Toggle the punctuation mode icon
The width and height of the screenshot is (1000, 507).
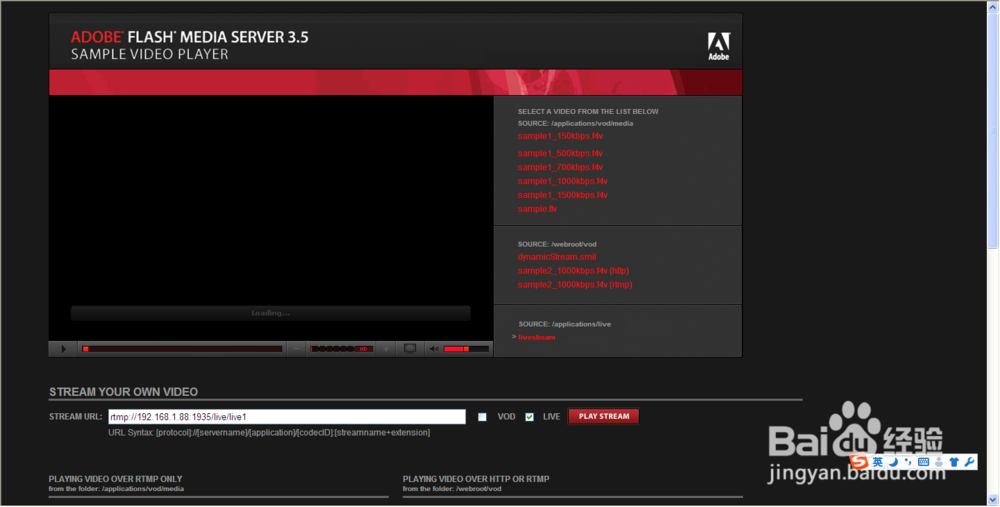[x=908, y=462]
